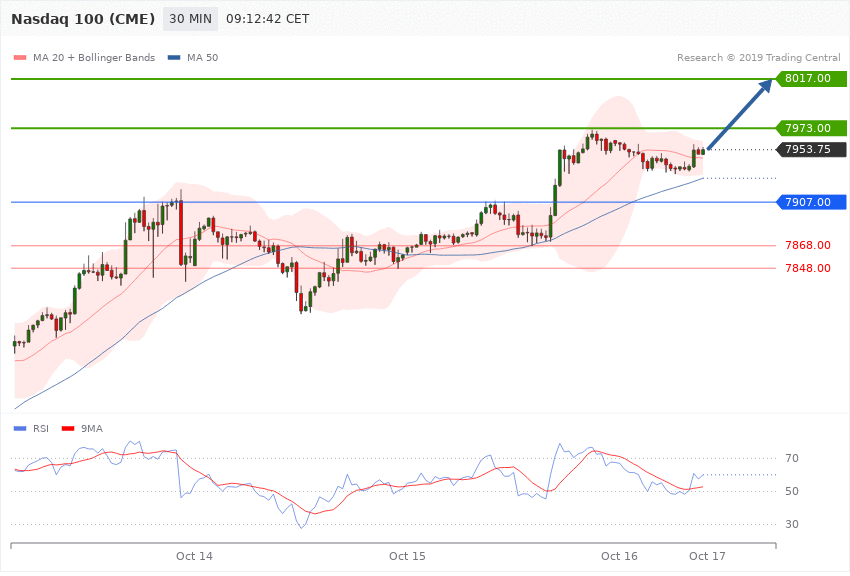Click the 7973.00 green price tag
The image size is (850, 576).
tap(812, 128)
